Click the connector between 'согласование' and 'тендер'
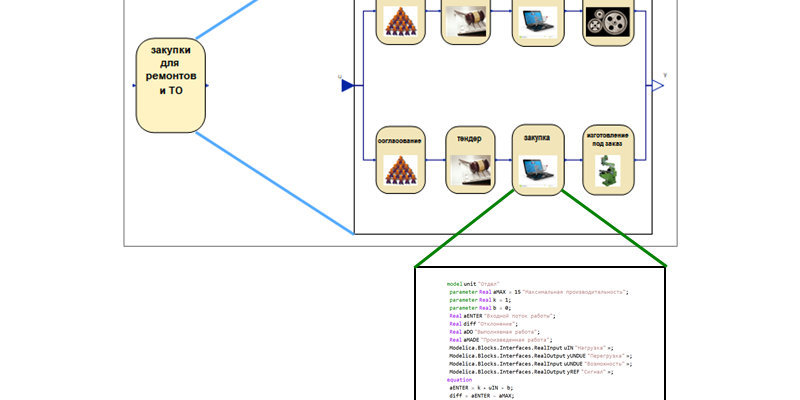Image resolution: width=800 pixels, height=400 pixels. click(x=434, y=160)
